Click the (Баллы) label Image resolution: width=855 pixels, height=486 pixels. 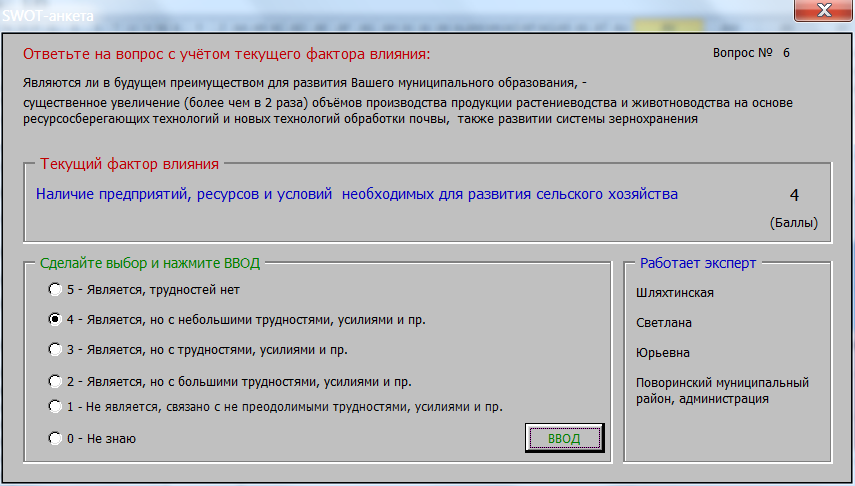coord(794,223)
